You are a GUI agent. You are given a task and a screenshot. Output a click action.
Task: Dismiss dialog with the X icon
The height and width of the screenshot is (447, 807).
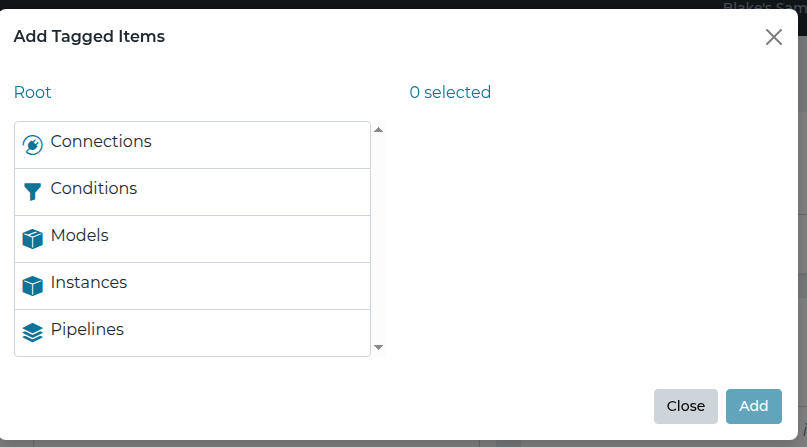coord(773,37)
